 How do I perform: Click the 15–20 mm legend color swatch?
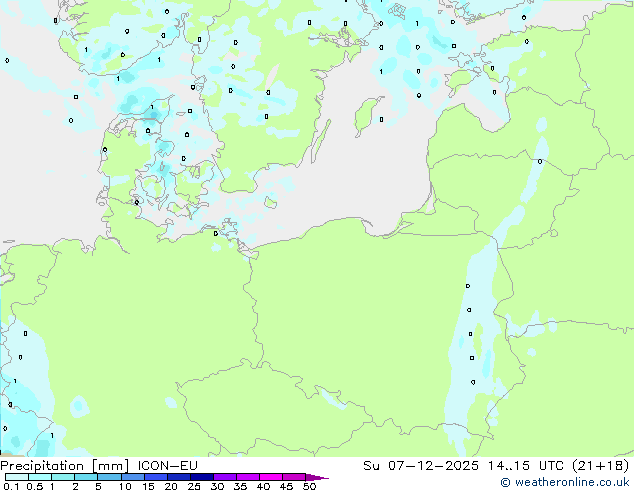156,477
